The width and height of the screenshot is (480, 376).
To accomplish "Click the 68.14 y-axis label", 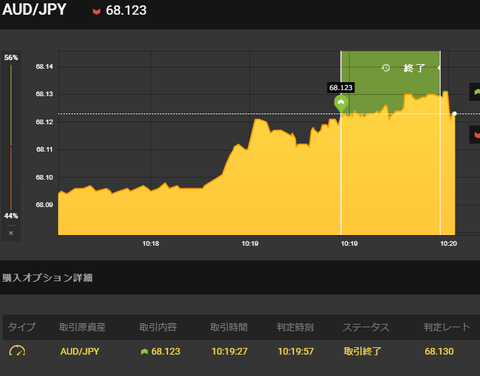I will tap(44, 67).
